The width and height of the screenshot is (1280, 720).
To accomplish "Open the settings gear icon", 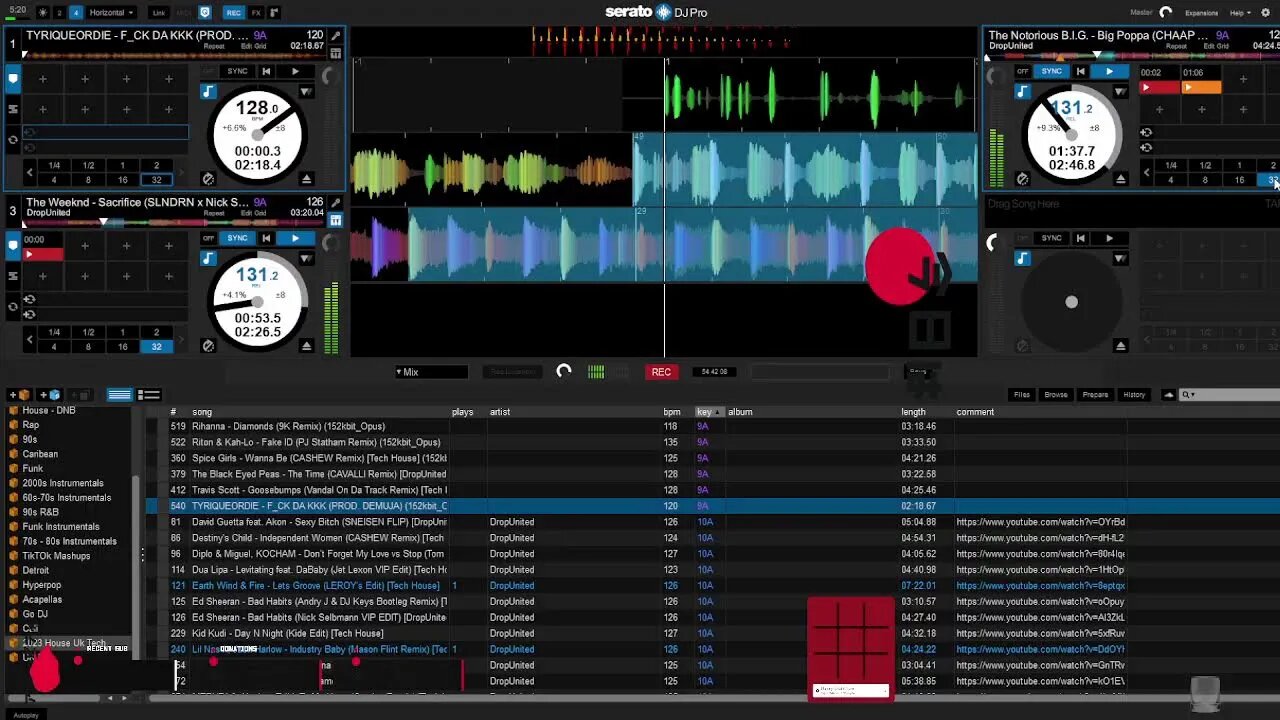I will coord(1264,13).
